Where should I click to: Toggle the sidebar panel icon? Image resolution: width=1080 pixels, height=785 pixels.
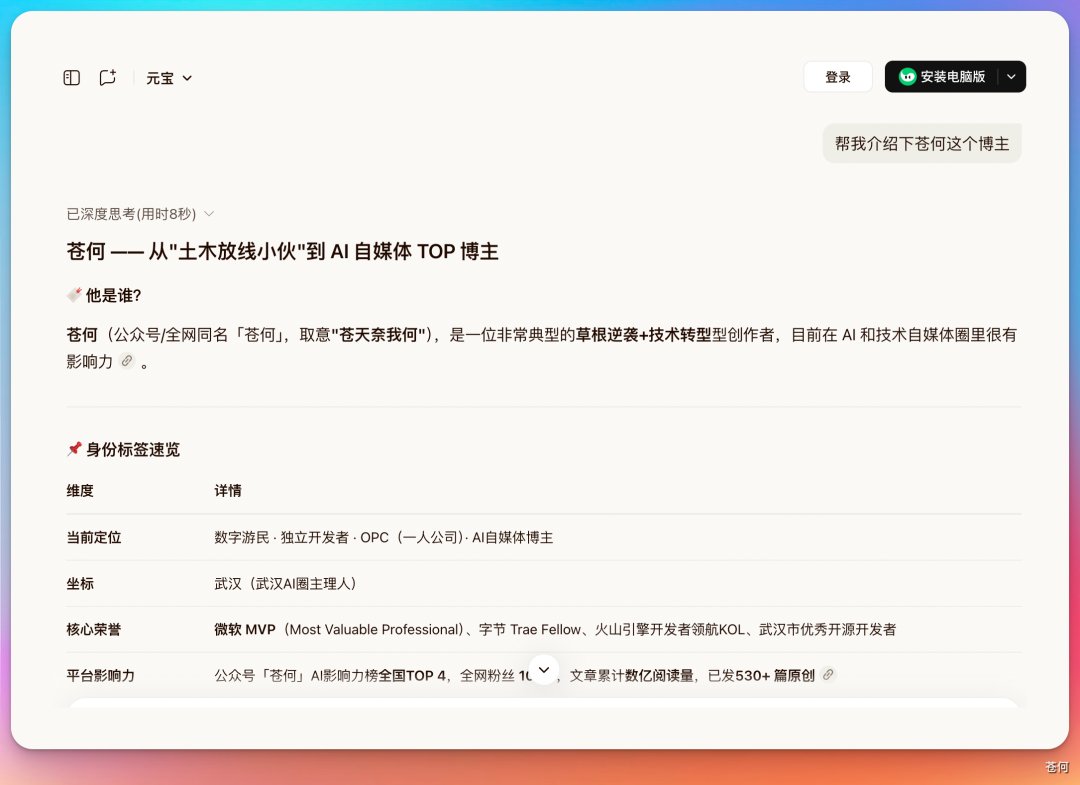72,78
